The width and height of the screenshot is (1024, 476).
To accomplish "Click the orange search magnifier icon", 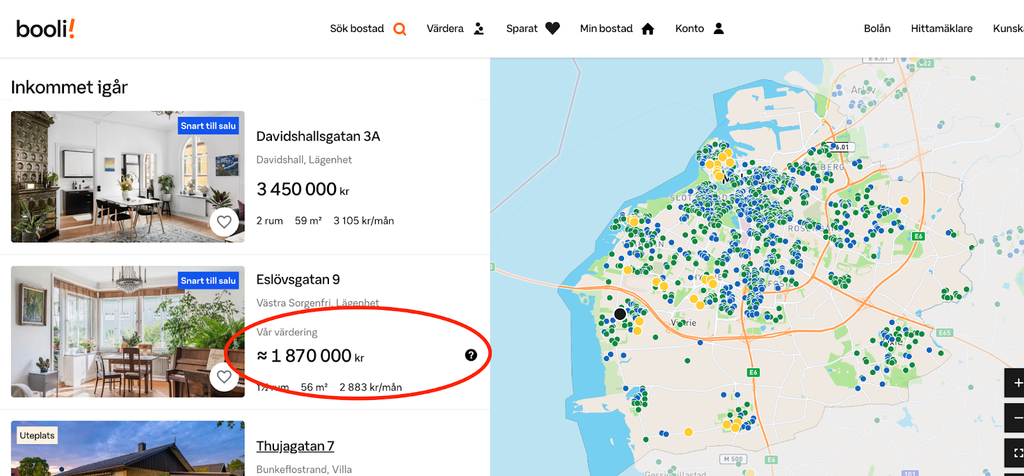I will 399,29.
